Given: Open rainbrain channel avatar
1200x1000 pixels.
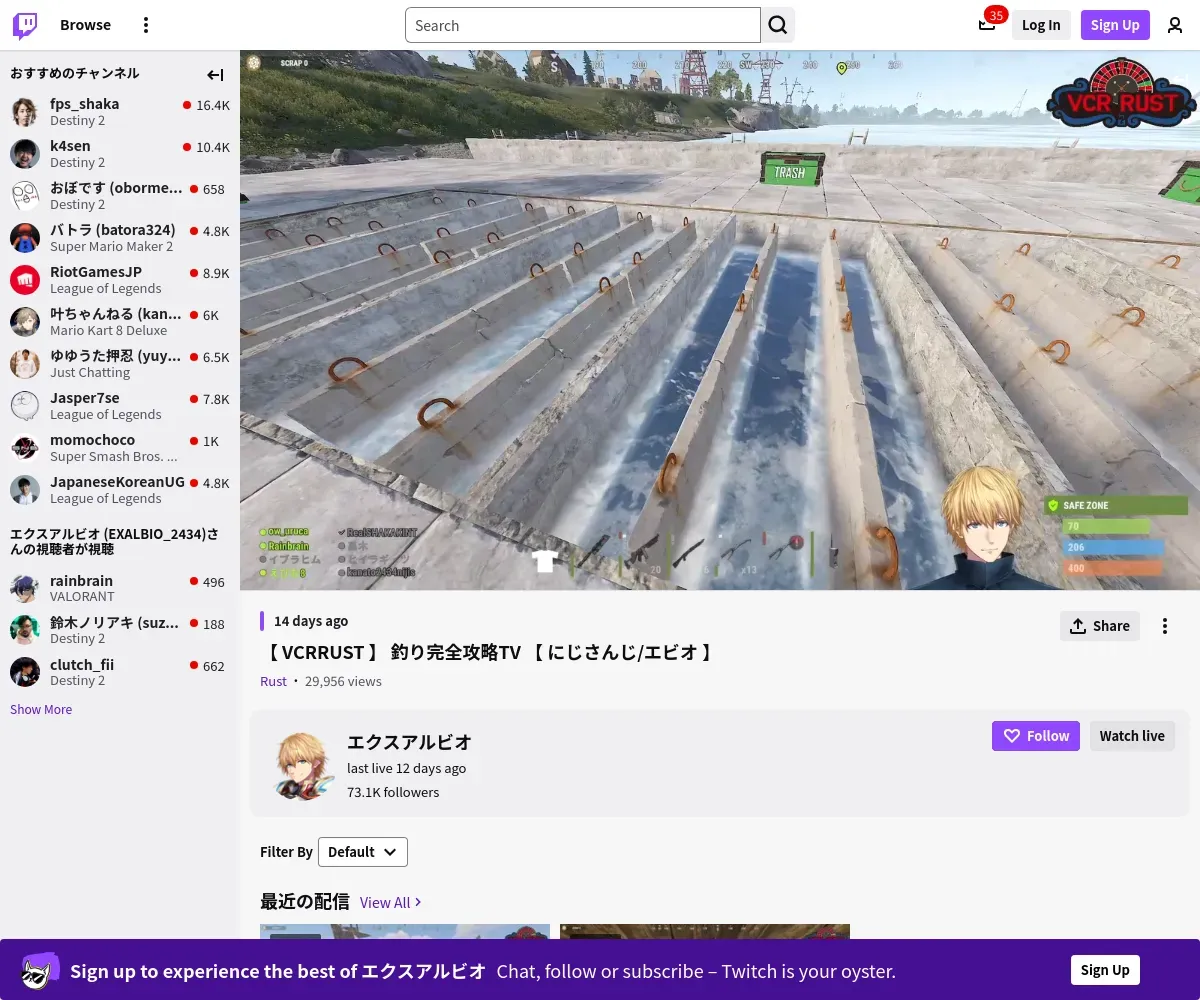Looking at the screenshot, I should point(25,588).
